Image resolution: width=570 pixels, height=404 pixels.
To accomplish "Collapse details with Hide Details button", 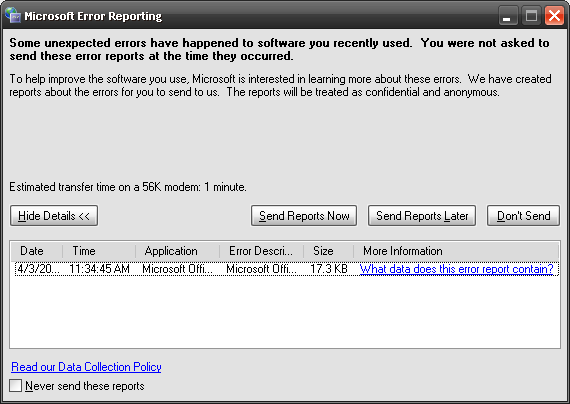I will 54,216.
